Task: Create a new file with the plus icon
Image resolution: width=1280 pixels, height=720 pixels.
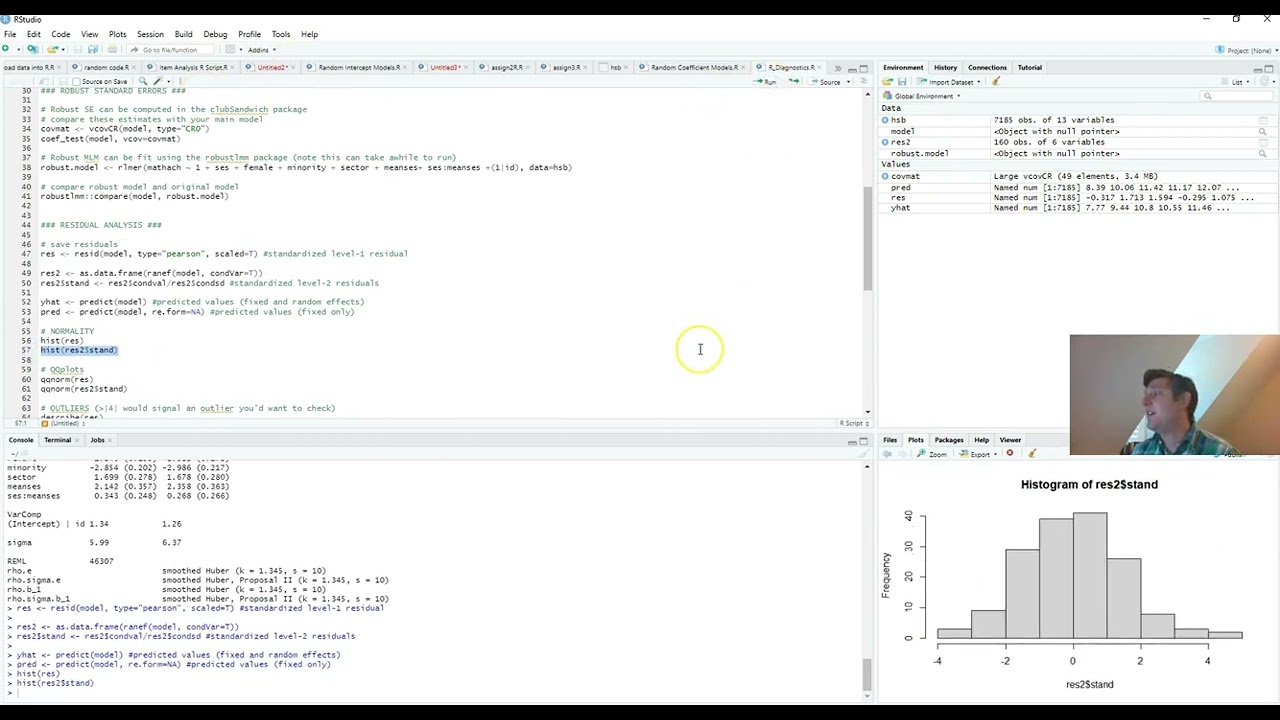Action: pyautogui.click(x=7, y=49)
